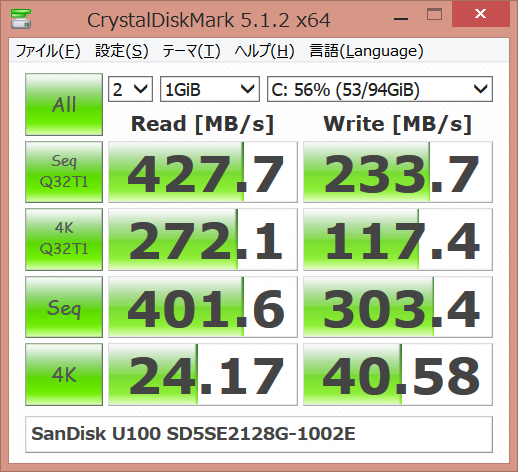518x472 pixels.
Task: Run the plain 4K benchmark test
Action: [x=64, y=374]
